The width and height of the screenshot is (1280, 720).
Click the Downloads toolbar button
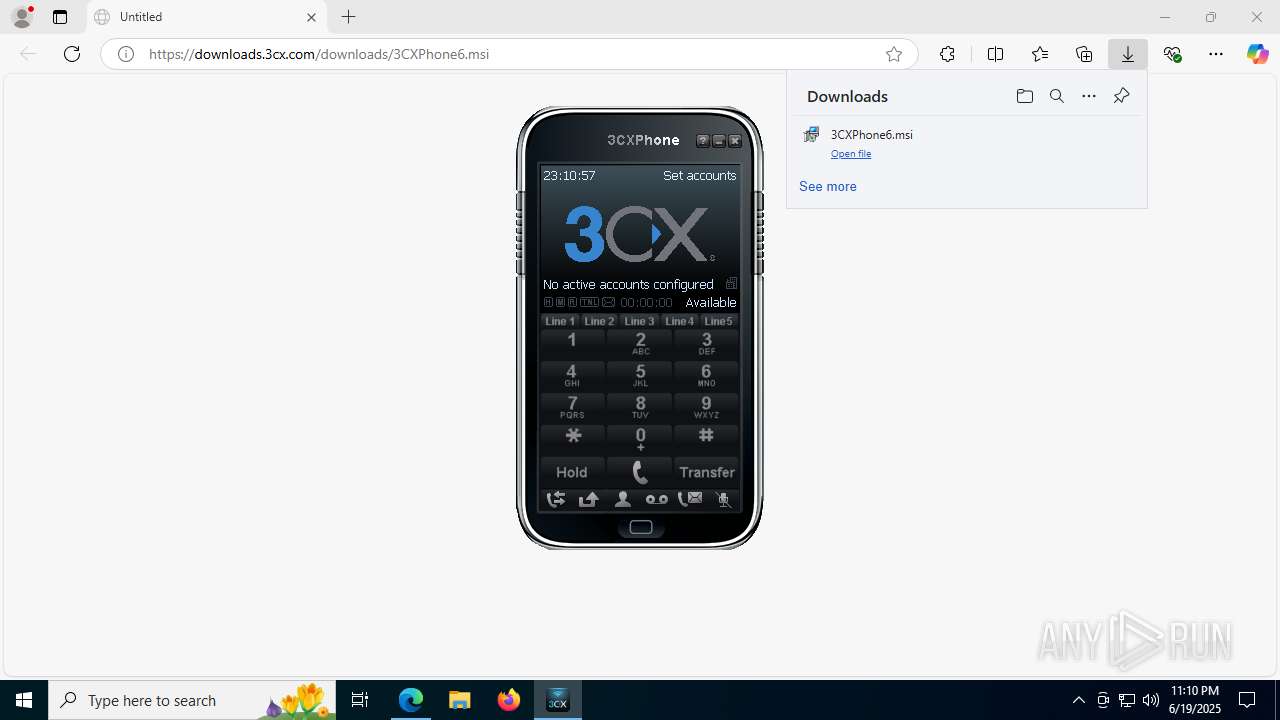tap(1128, 54)
